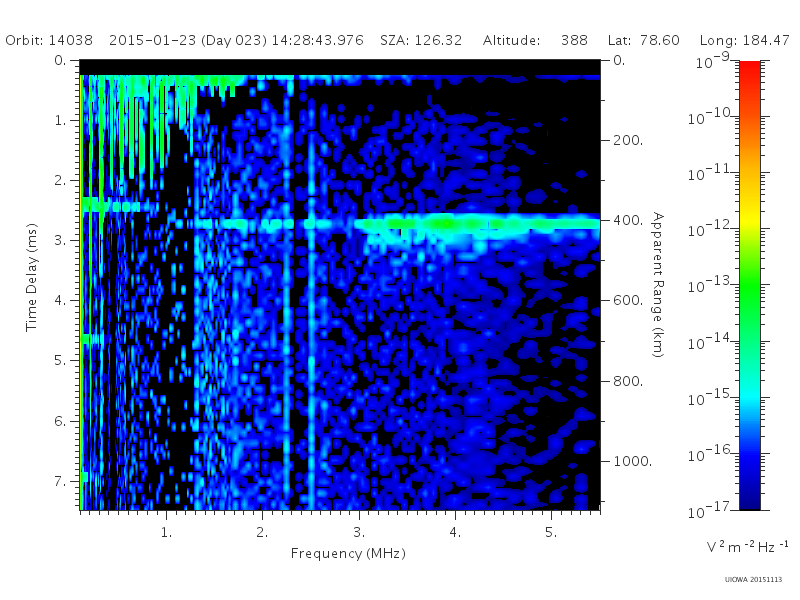The height and width of the screenshot is (600, 800).
Task: Click the frequency tick label '3.'
Action: point(359,533)
